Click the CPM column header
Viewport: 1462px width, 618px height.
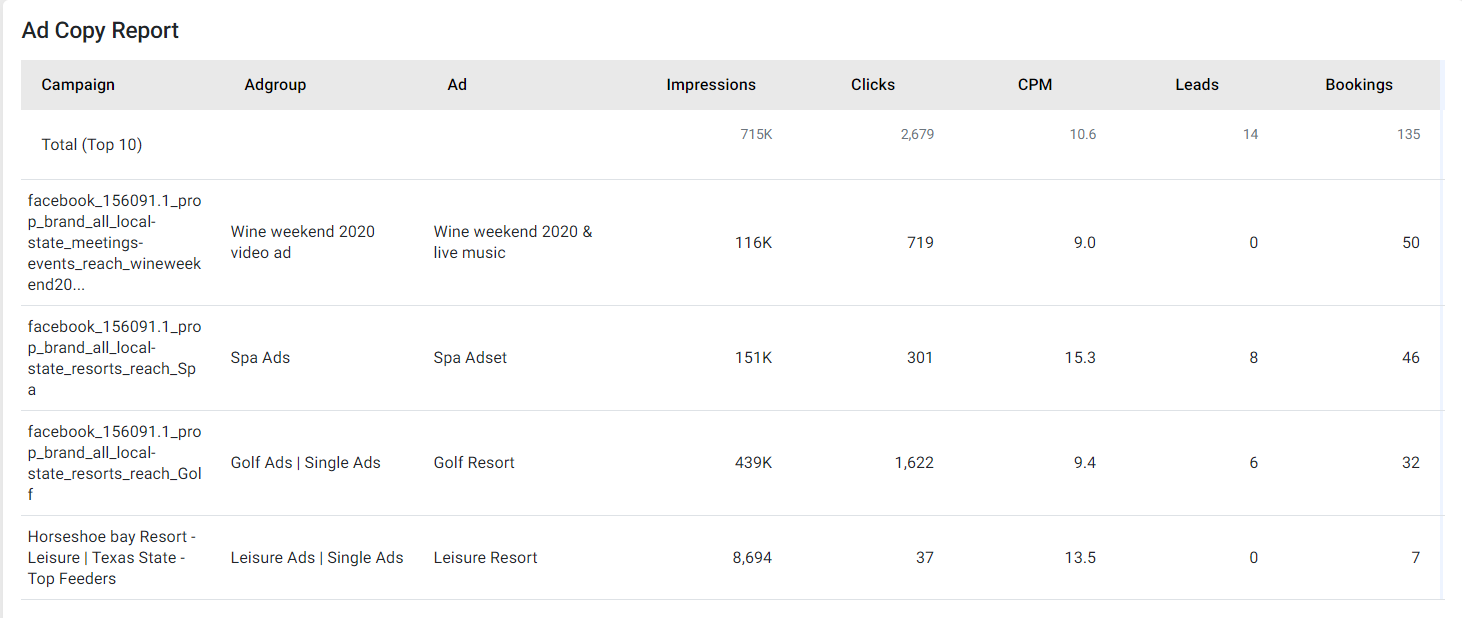pos(1035,85)
